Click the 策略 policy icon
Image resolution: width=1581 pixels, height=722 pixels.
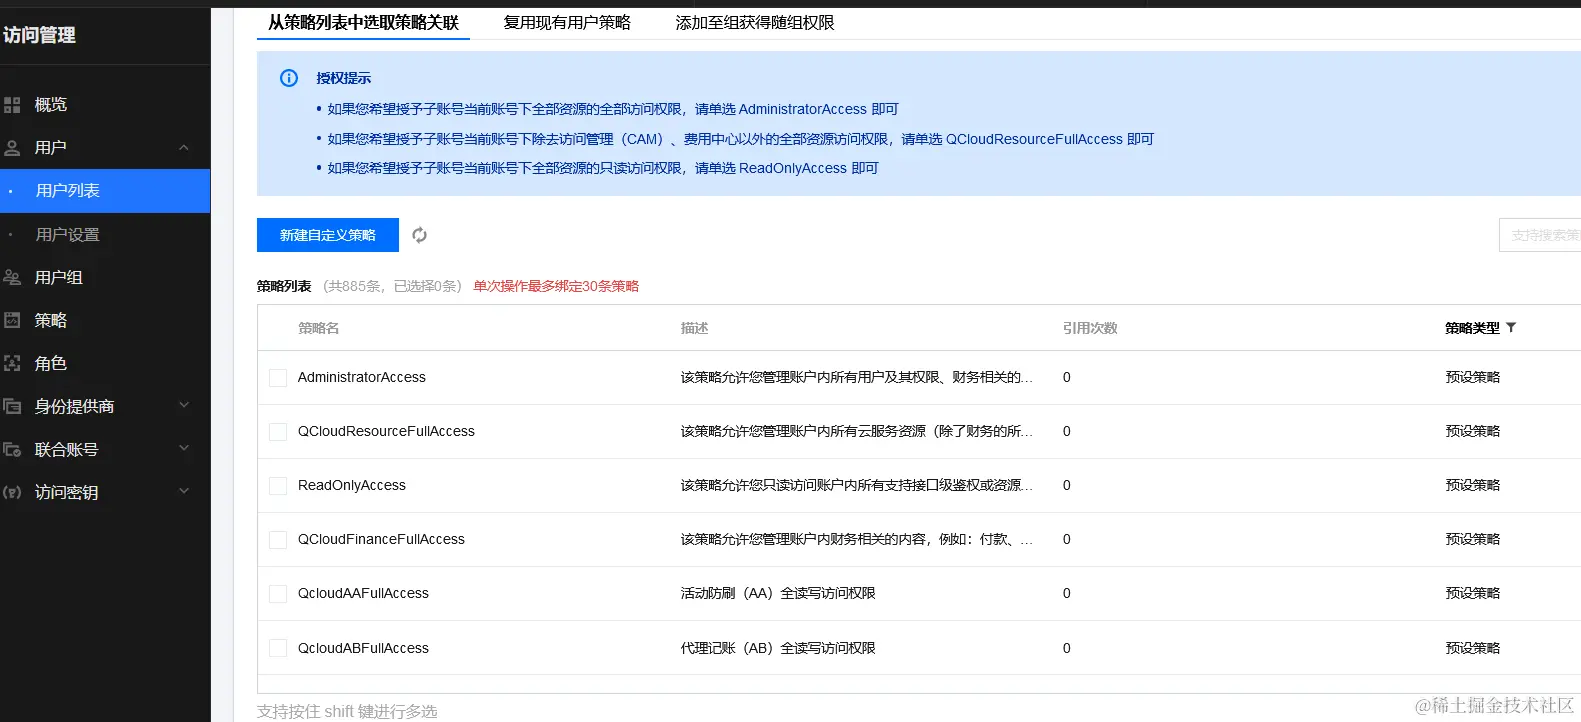(12, 320)
